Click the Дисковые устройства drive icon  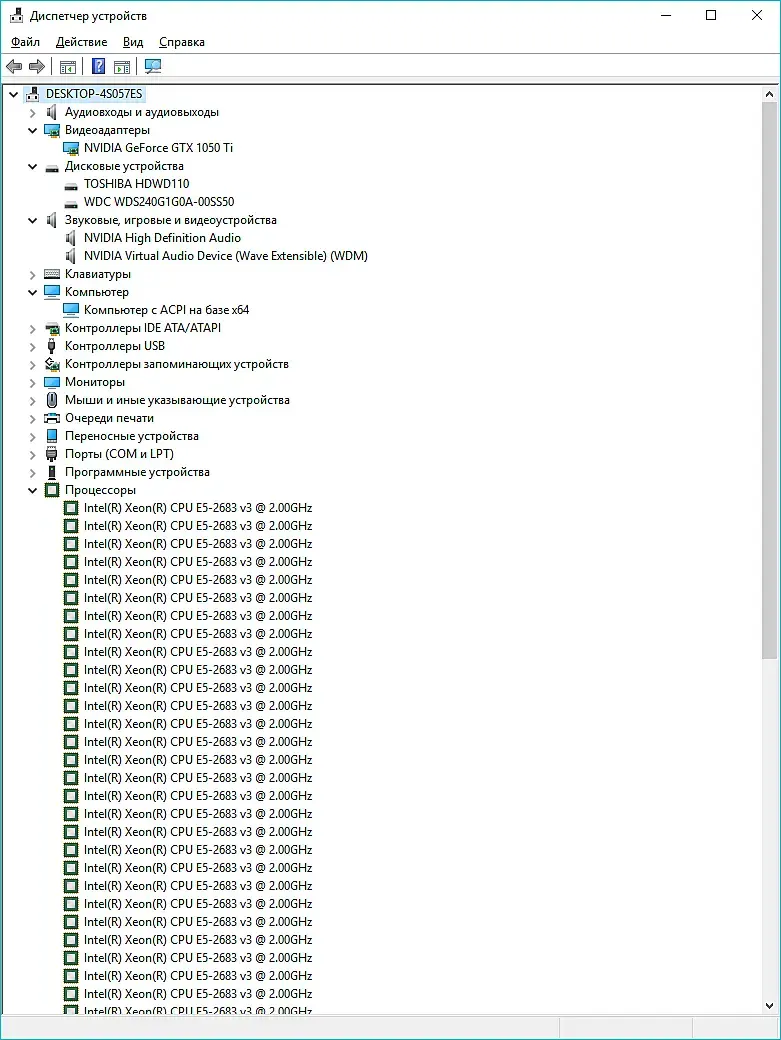point(52,167)
